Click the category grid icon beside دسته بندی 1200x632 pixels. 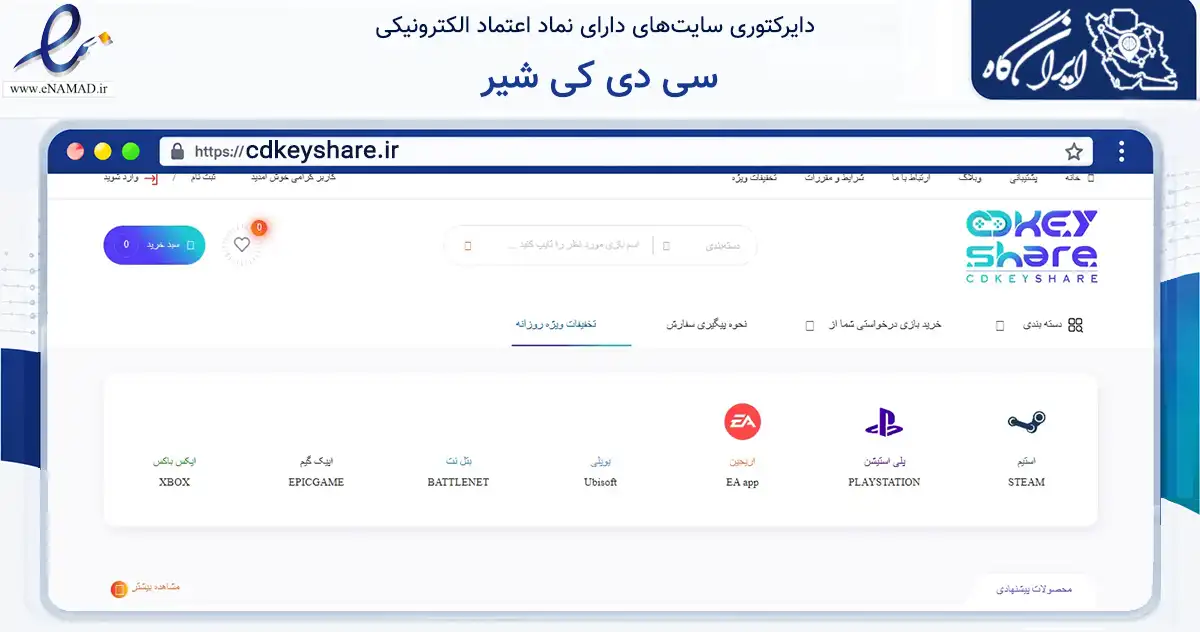coord(1076,325)
